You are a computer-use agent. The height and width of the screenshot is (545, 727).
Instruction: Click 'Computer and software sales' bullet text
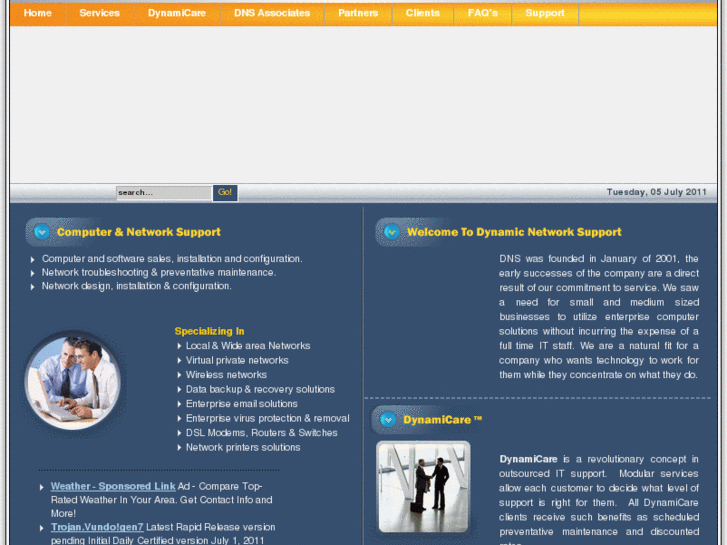[x=172, y=259]
